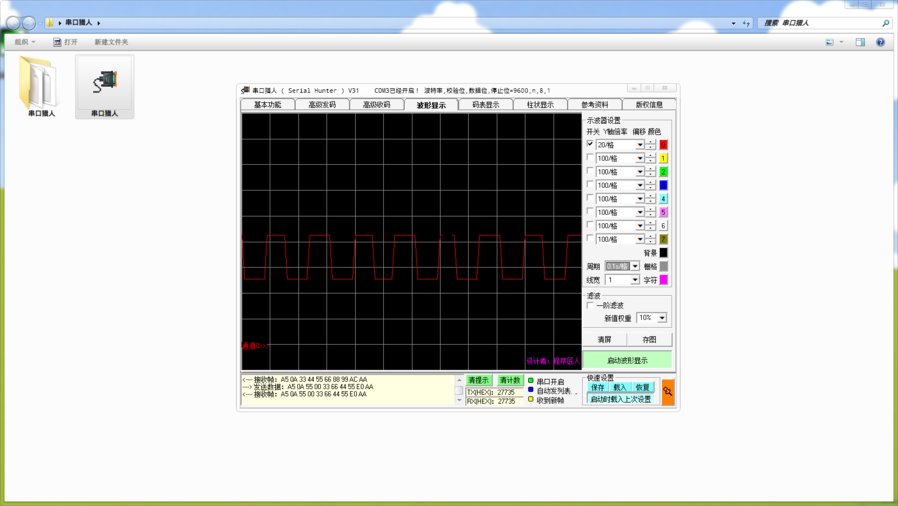Toggle the Explorer preview pane icon
The width and height of the screenshot is (898, 506).
(860, 42)
